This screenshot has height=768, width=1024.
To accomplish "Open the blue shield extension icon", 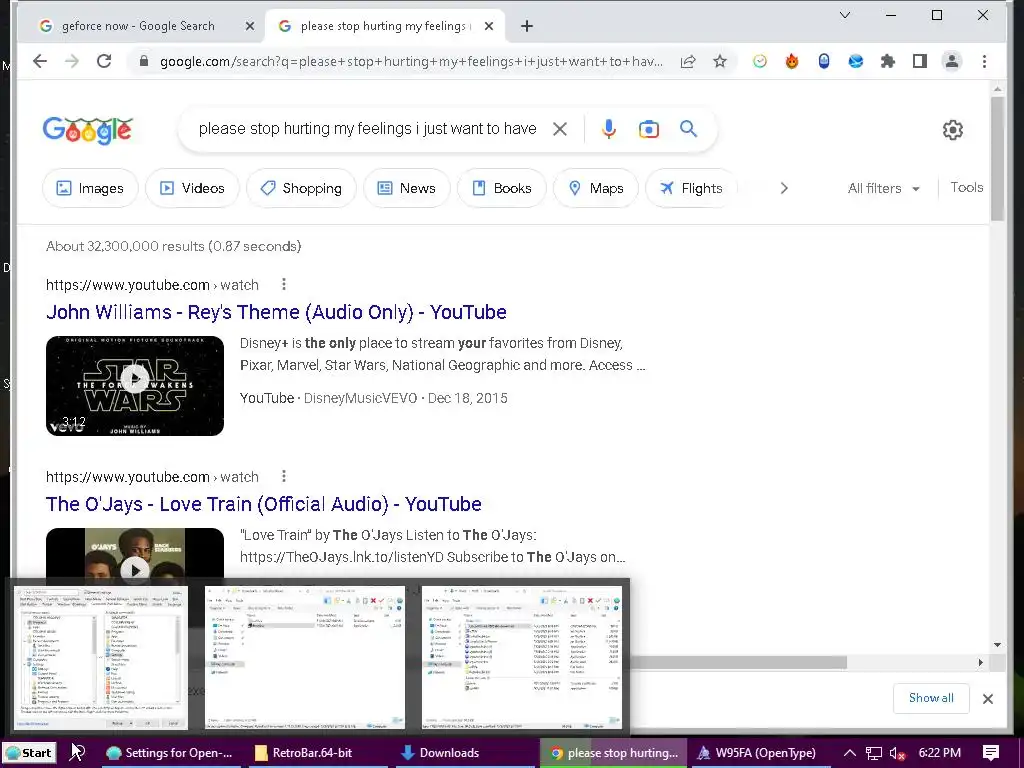I will click(x=824, y=61).
